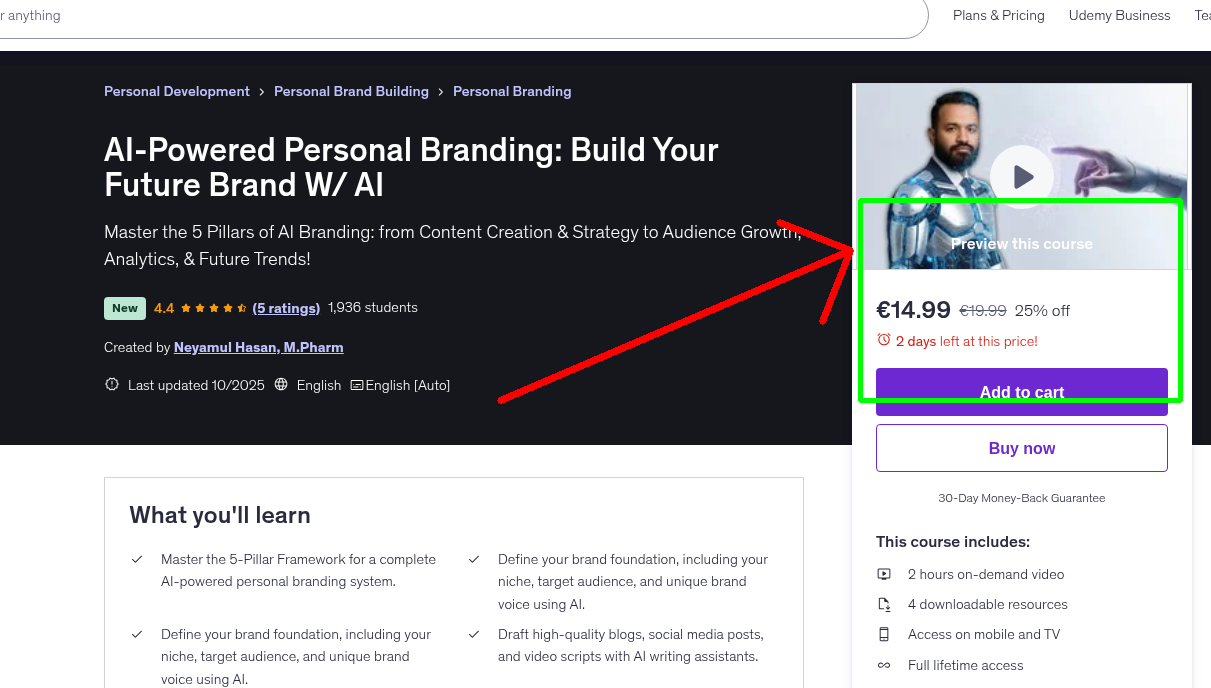Click the alarm clock icon near the discount countdown
This screenshot has height=688, width=1211.
pos(884,340)
